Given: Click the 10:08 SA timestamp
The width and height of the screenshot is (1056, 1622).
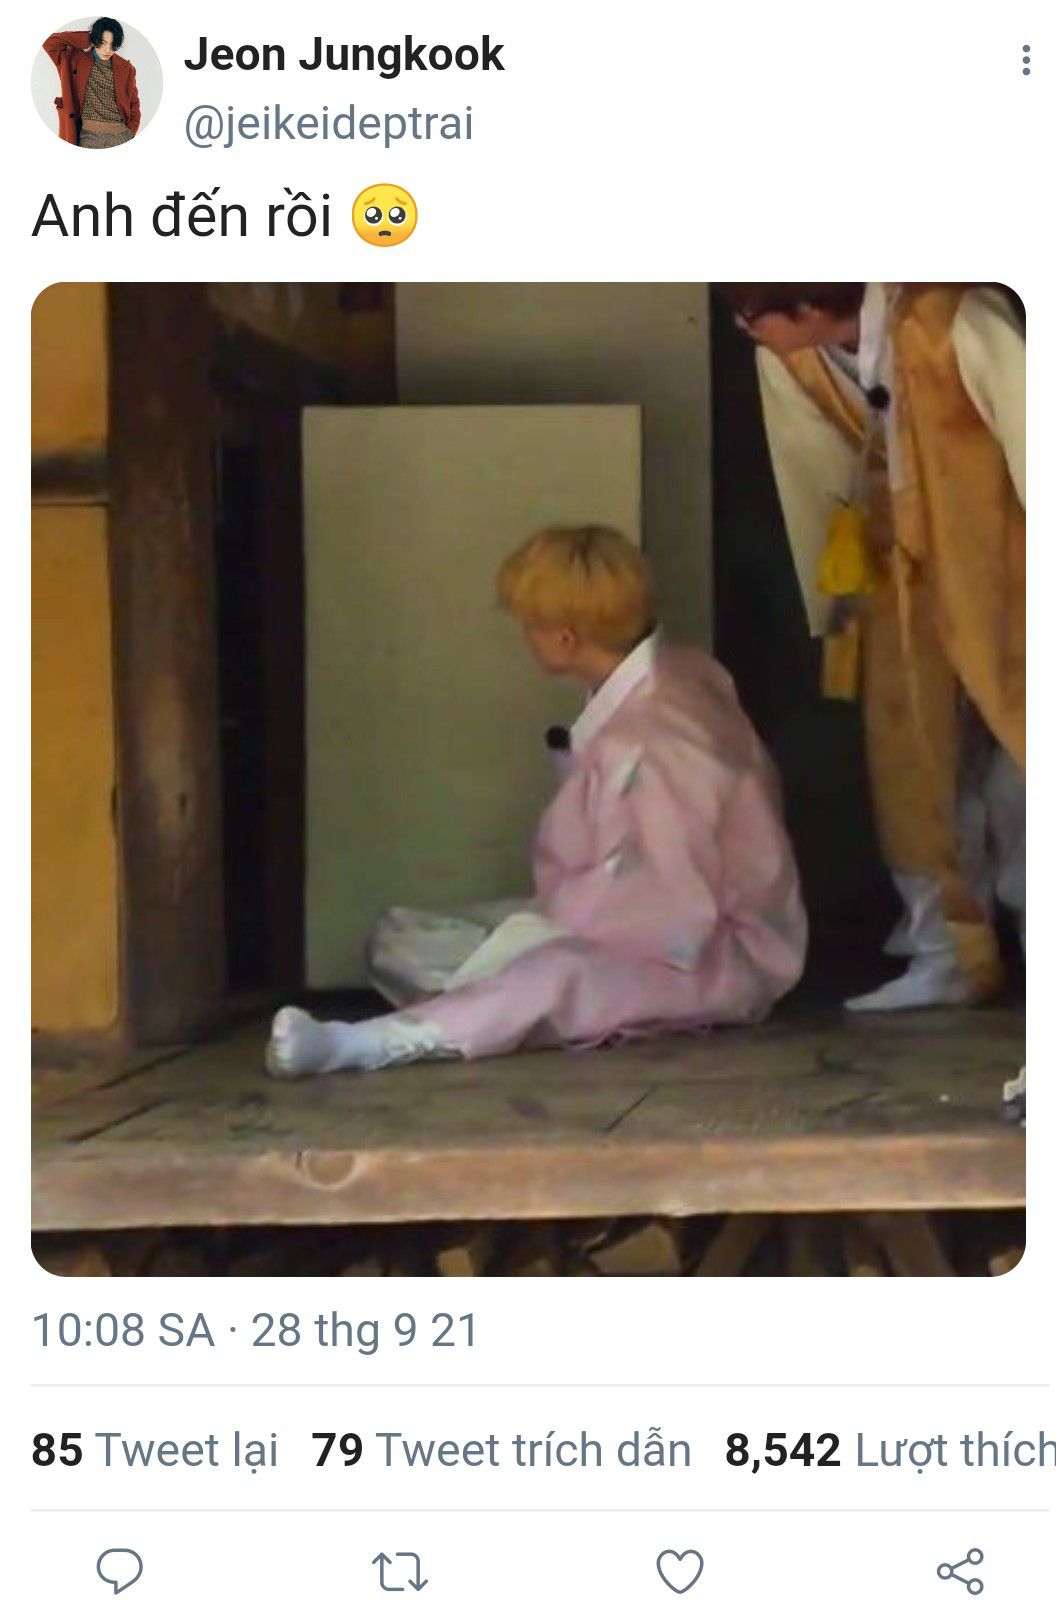Looking at the screenshot, I should pos(123,1331).
